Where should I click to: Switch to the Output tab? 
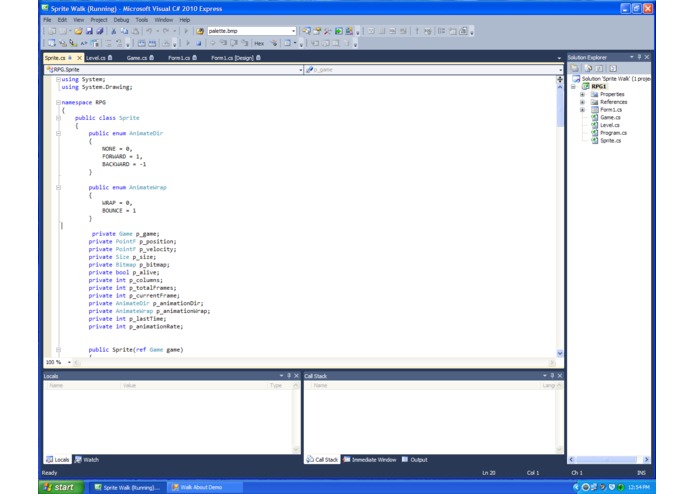click(415, 459)
